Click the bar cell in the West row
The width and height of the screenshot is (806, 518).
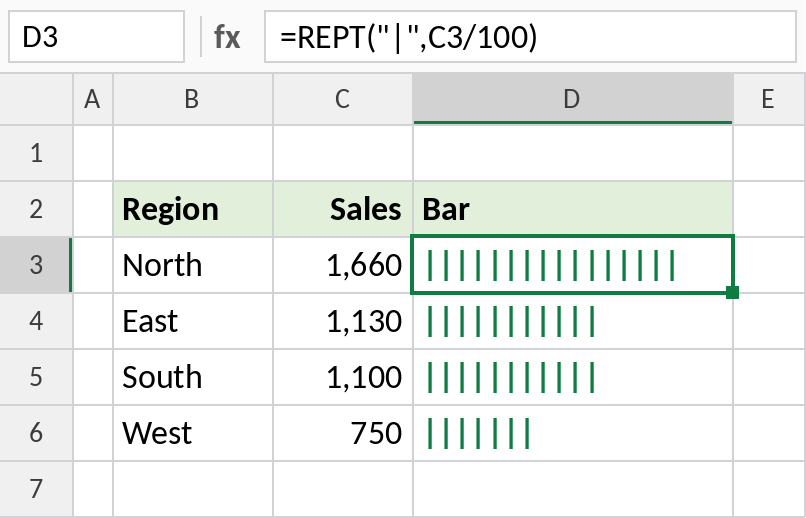[x=573, y=433]
